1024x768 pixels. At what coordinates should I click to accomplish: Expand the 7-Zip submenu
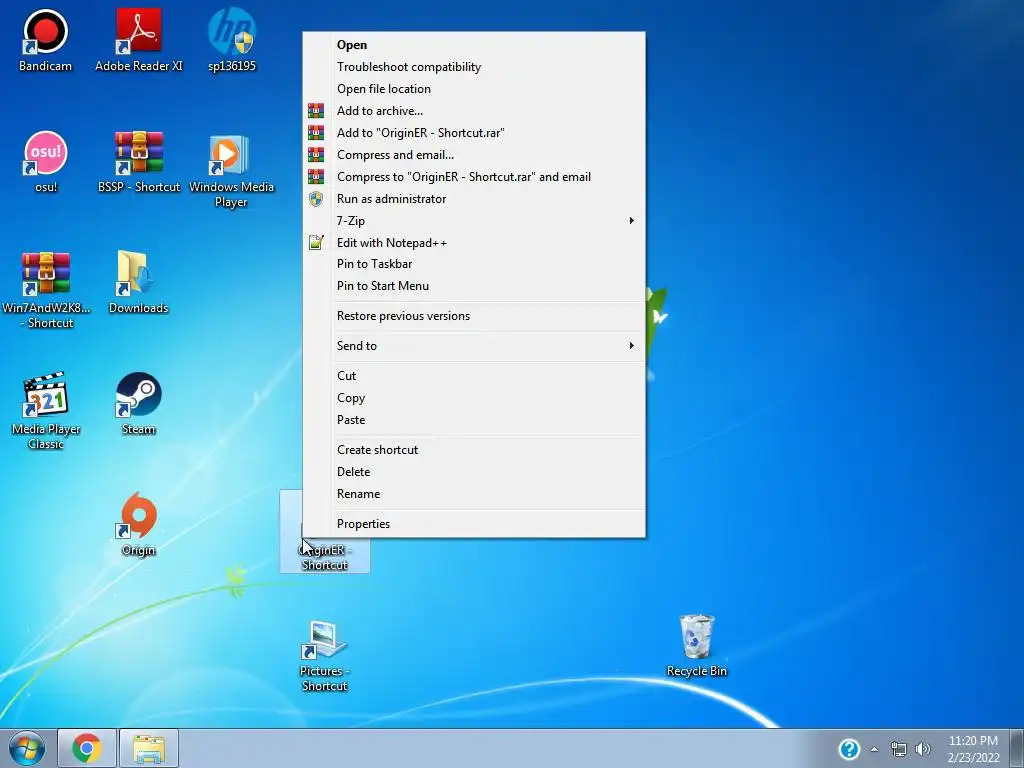[x=474, y=221]
